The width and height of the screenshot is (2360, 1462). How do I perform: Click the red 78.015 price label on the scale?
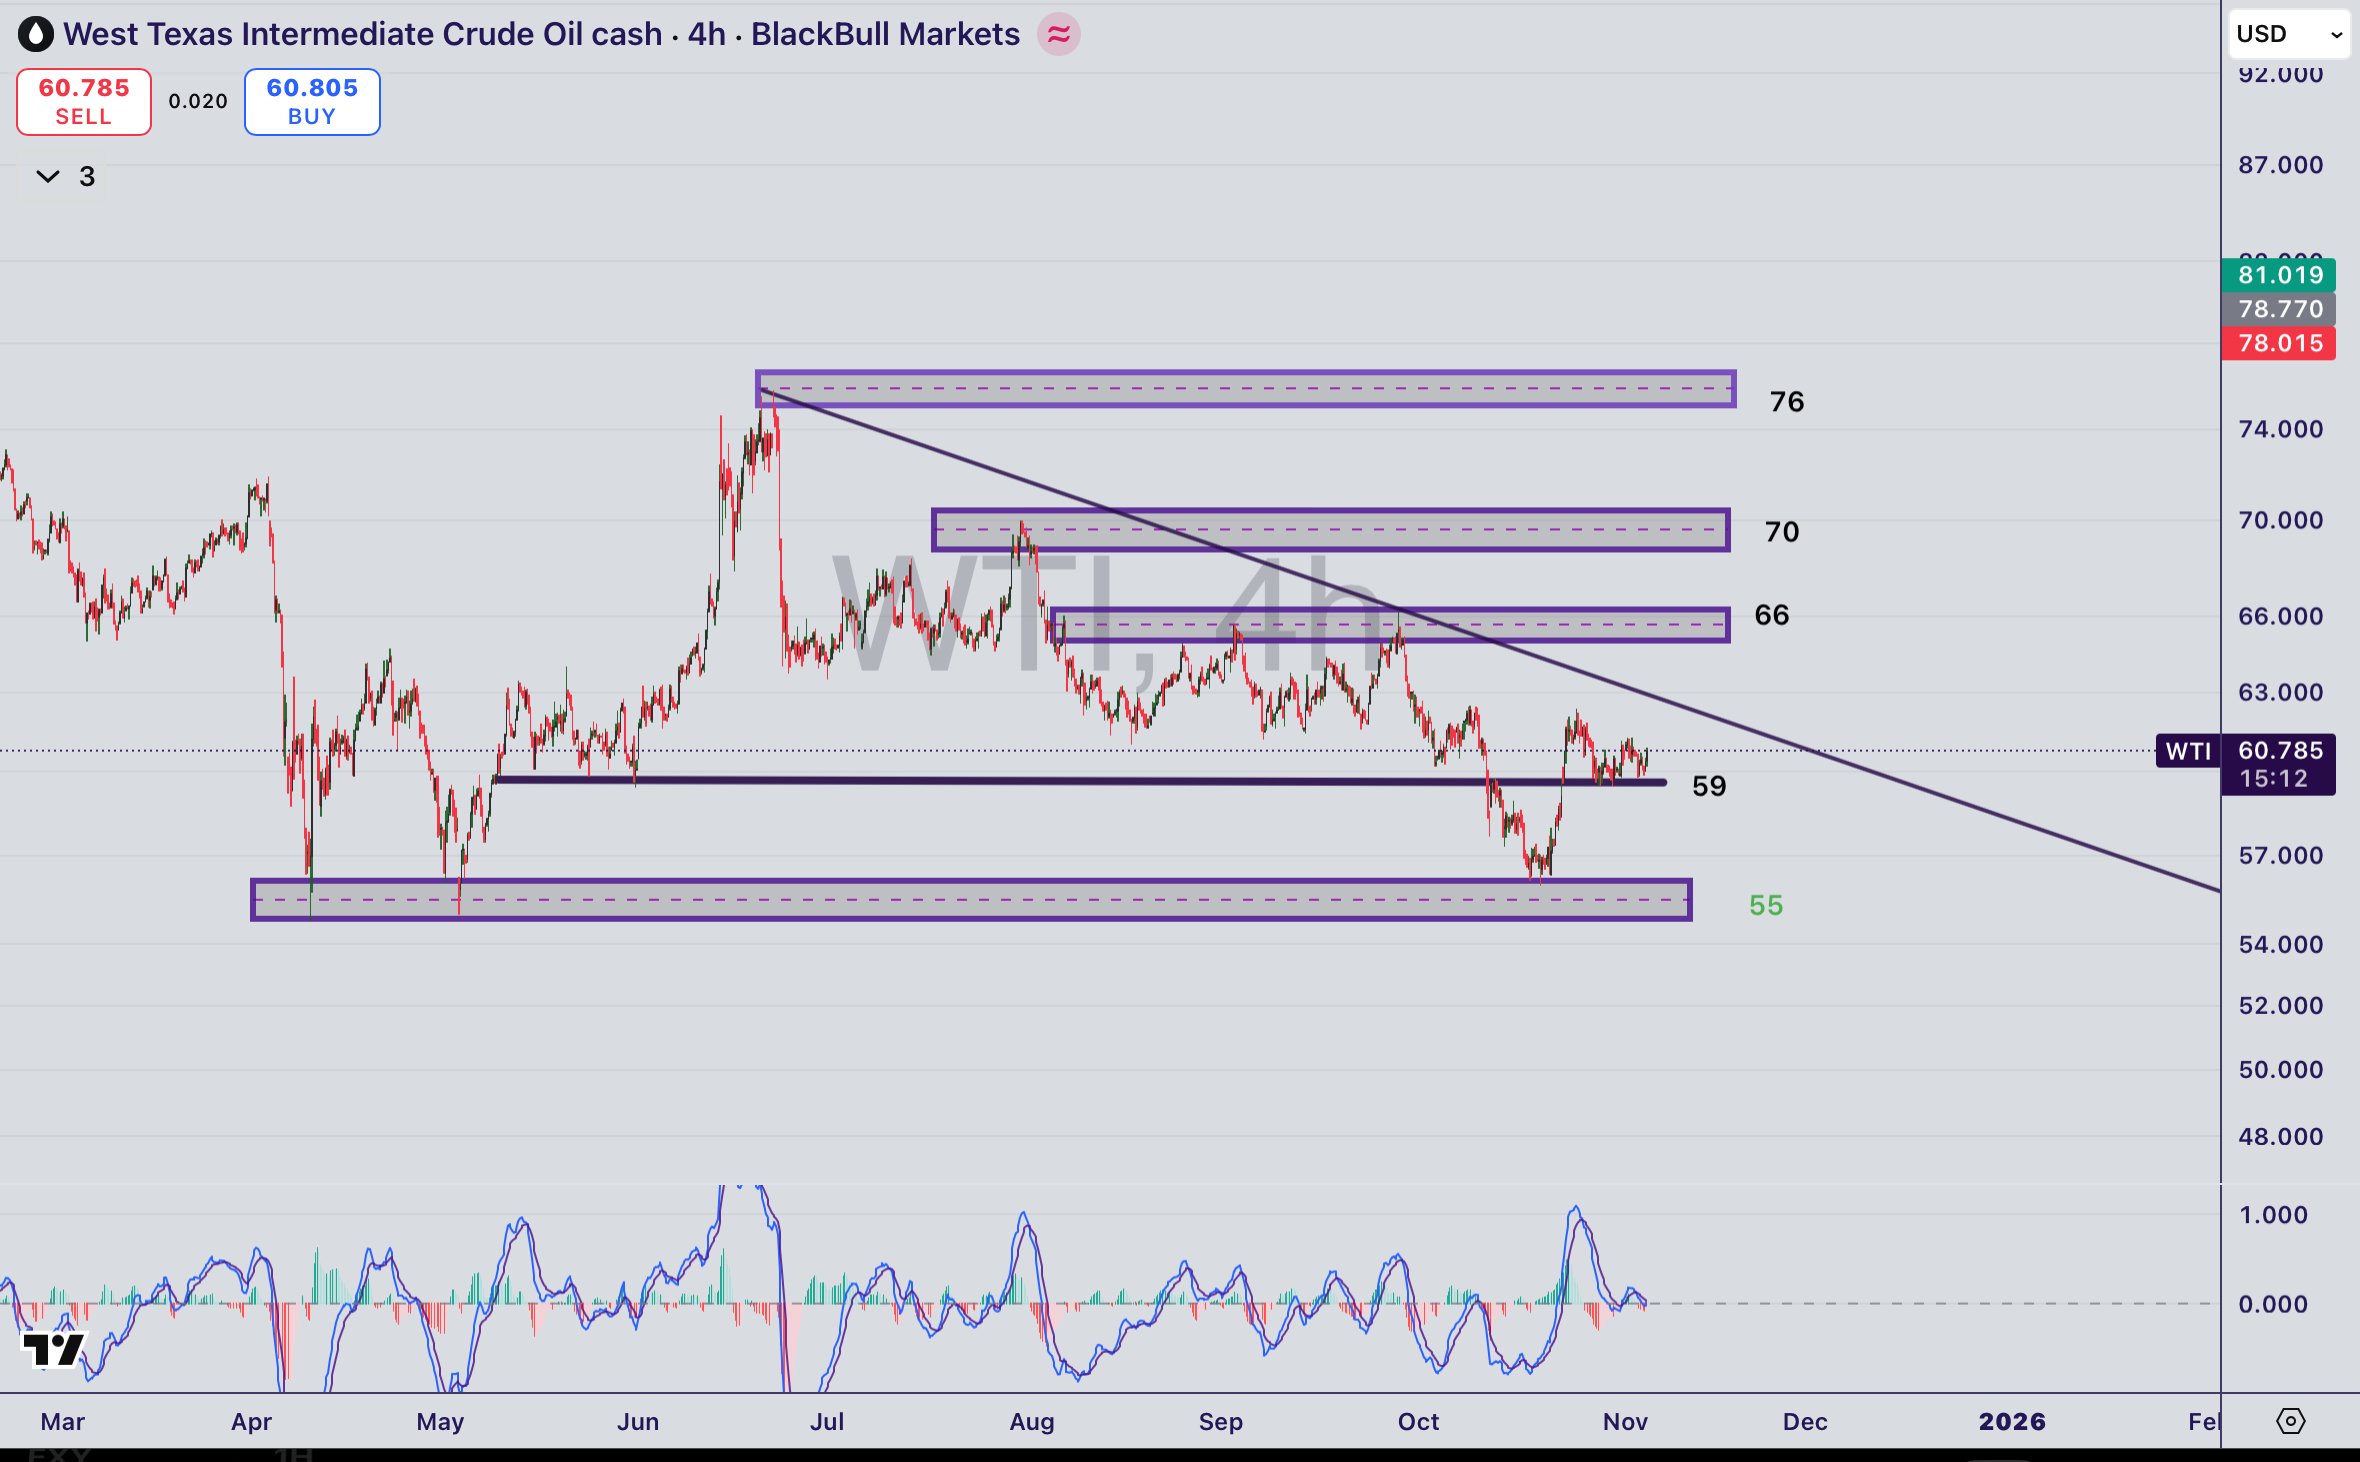(x=2277, y=343)
